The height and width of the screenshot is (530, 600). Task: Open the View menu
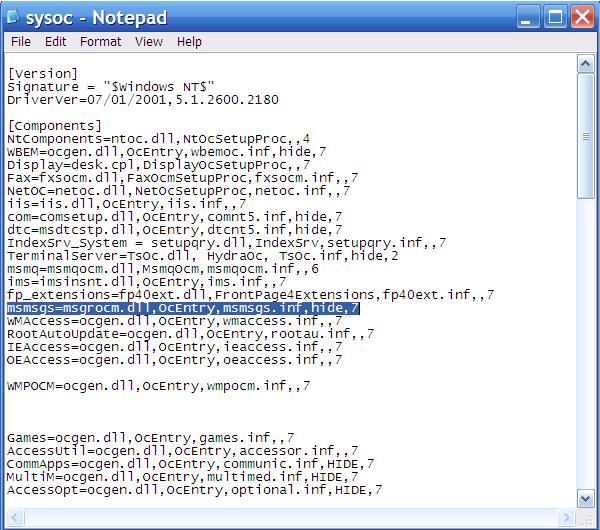(x=149, y=41)
